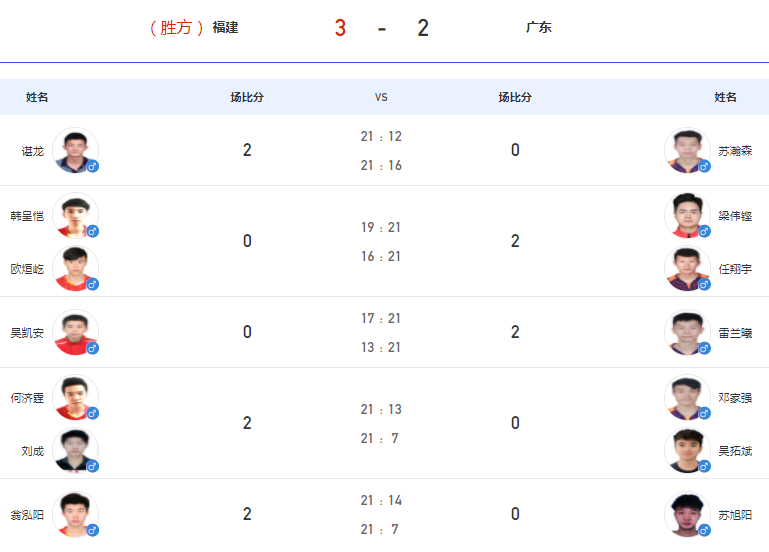Image resolution: width=769 pixels, height=552 pixels.
Task: Click the male icon on 欧烜屹's avatar
Action: (92, 284)
